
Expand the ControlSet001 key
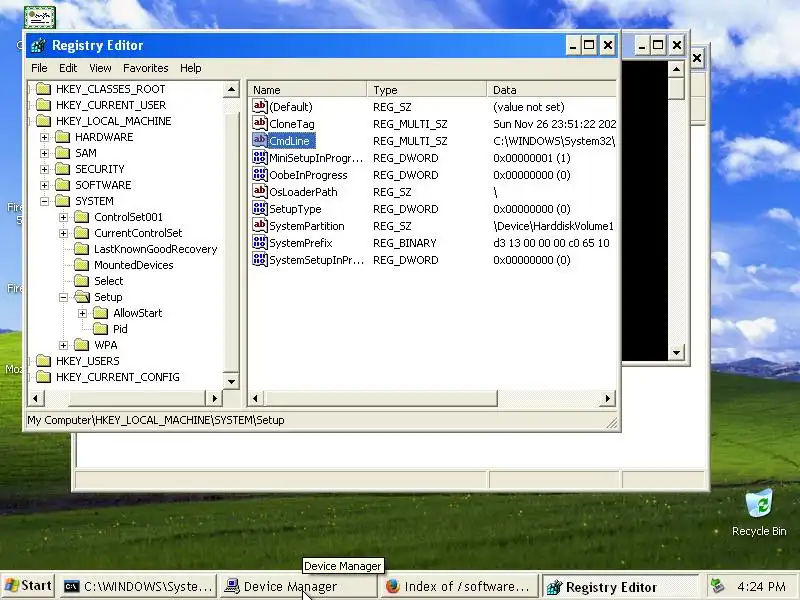pos(63,217)
